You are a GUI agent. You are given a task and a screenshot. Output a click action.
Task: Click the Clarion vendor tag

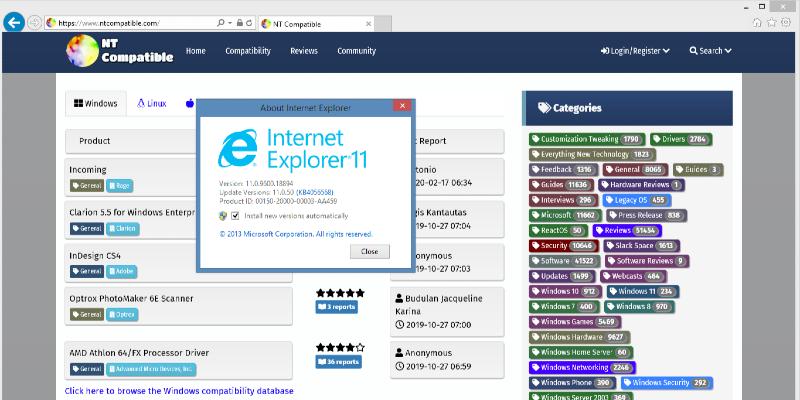point(122,229)
